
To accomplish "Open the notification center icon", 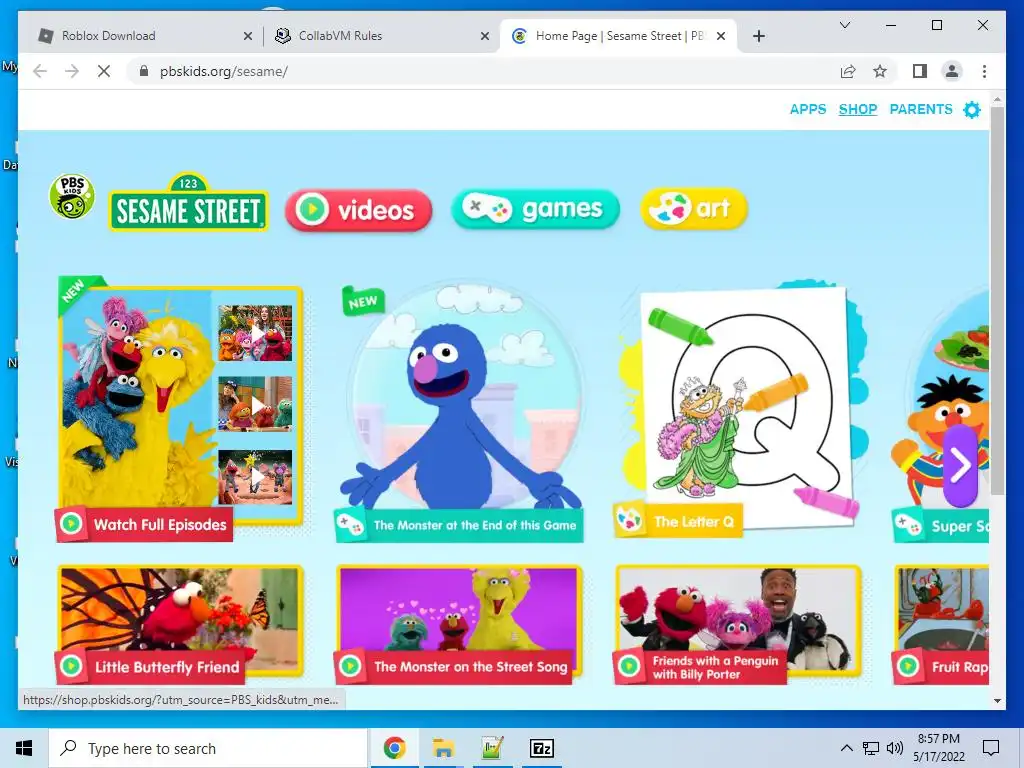I will click(991, 748).
